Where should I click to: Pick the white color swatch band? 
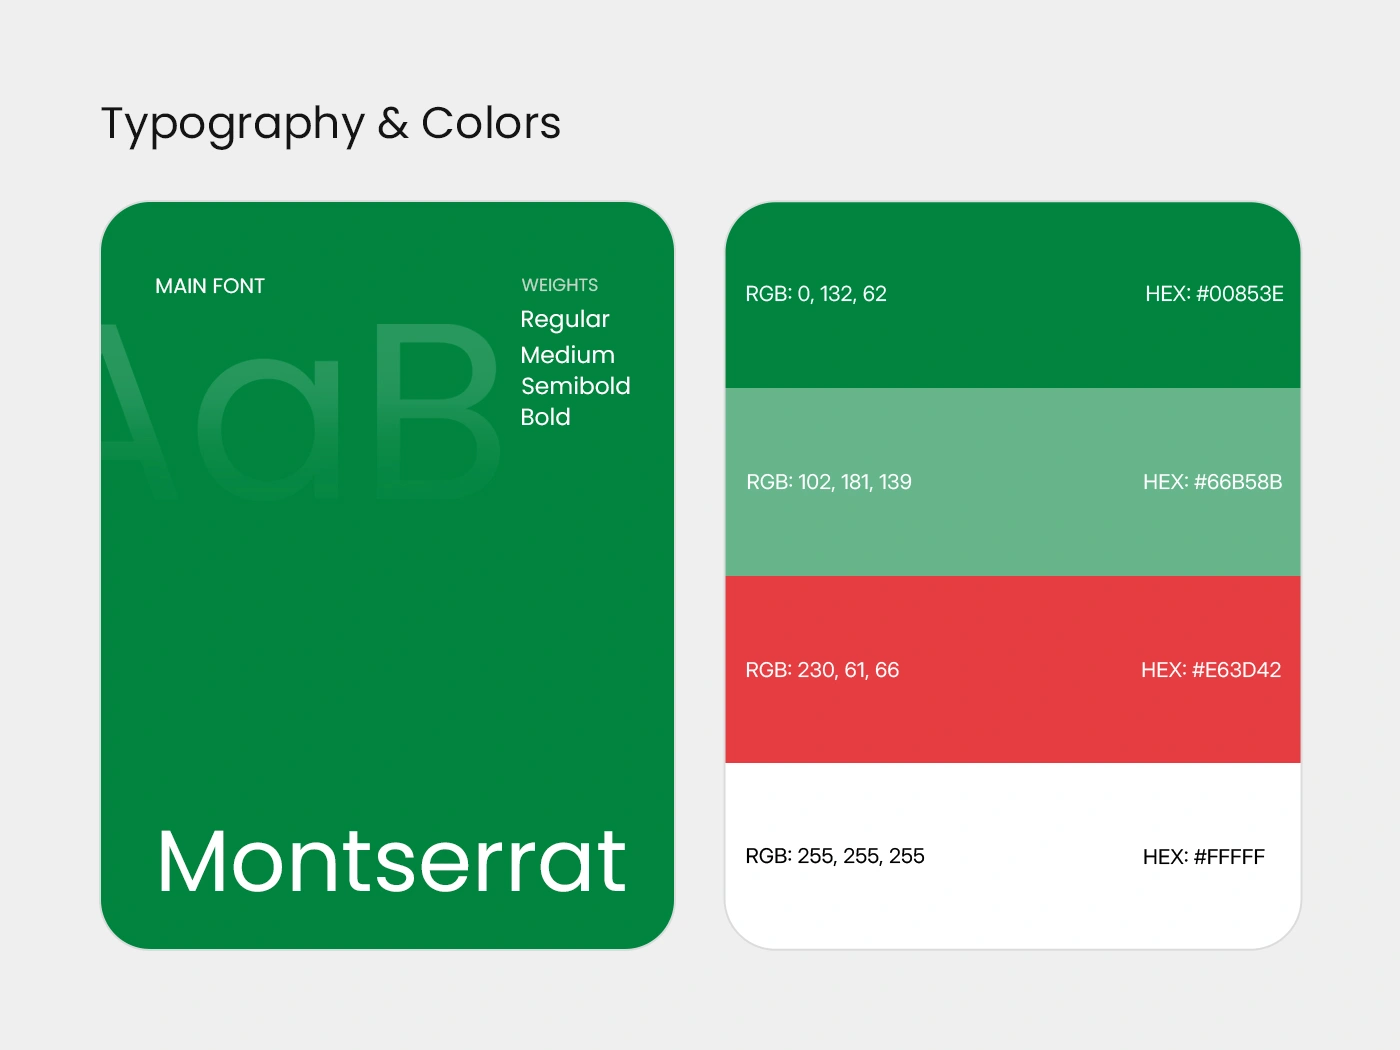pos(1013,856)
